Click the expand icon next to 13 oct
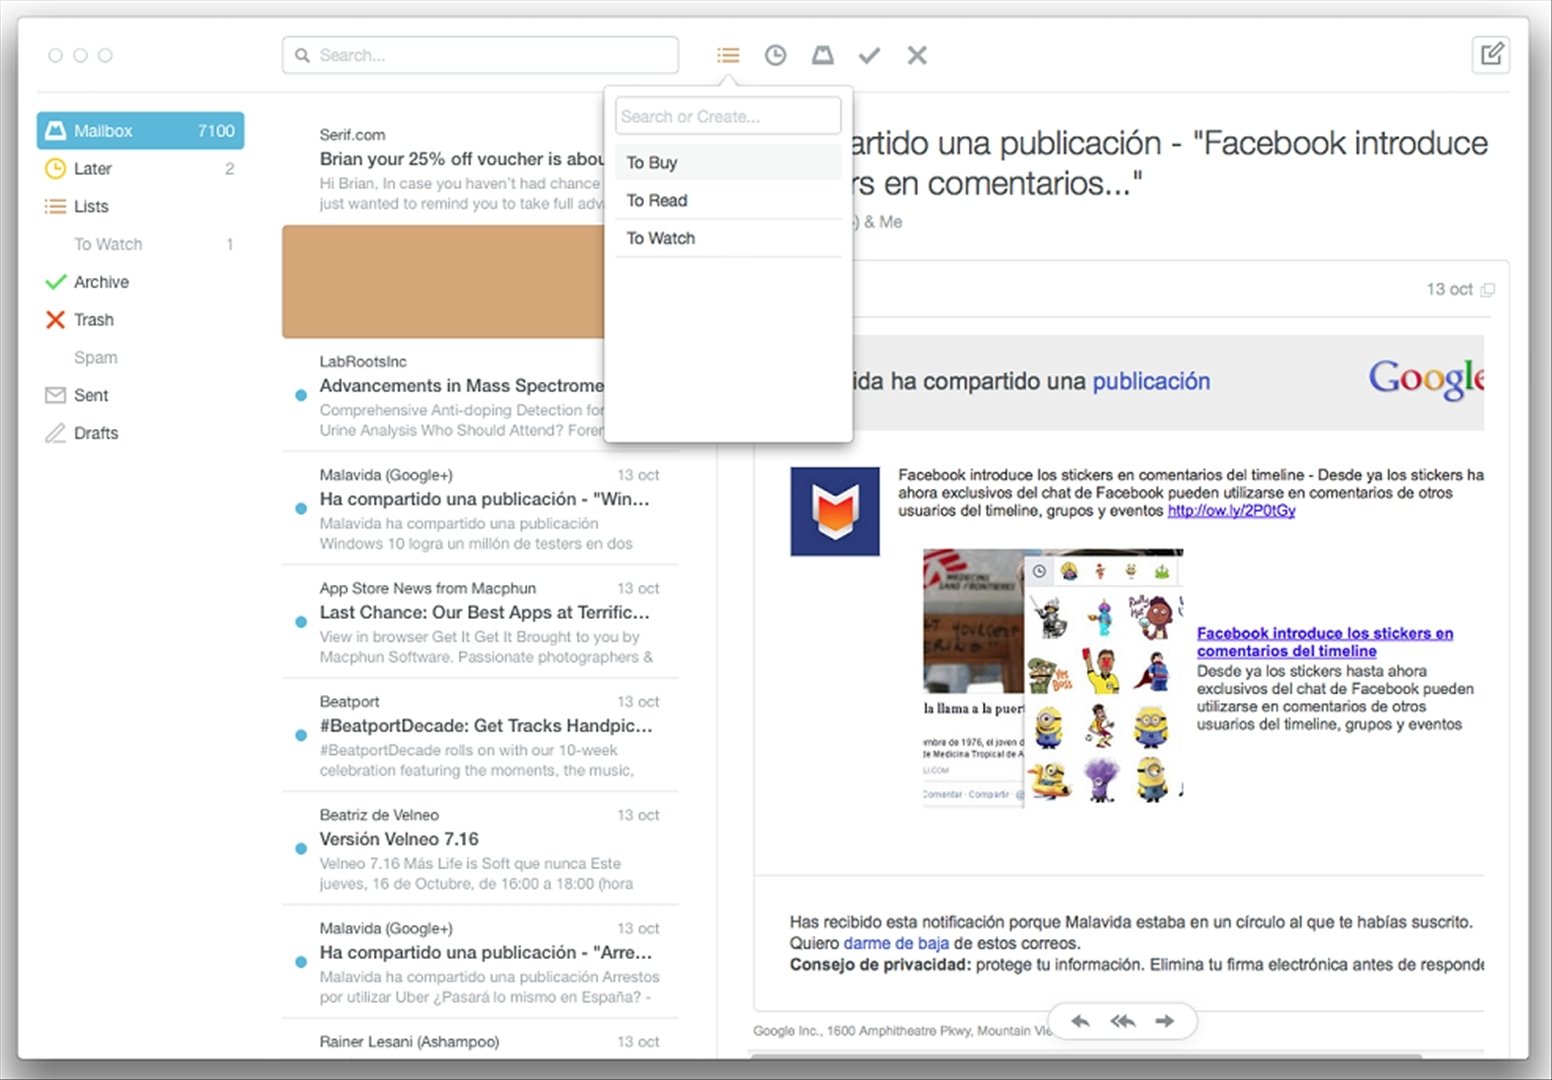This screenshot has height=1080, width=1552. (x=1487, y=290)
